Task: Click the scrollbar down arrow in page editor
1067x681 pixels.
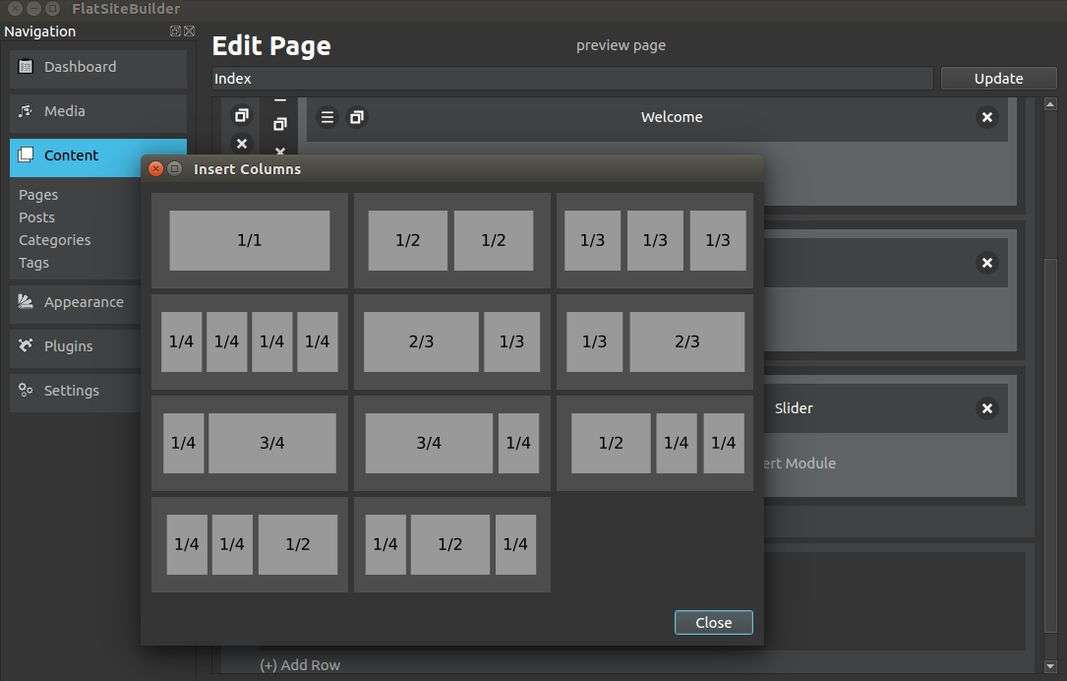Action: tap(1049, 666)
